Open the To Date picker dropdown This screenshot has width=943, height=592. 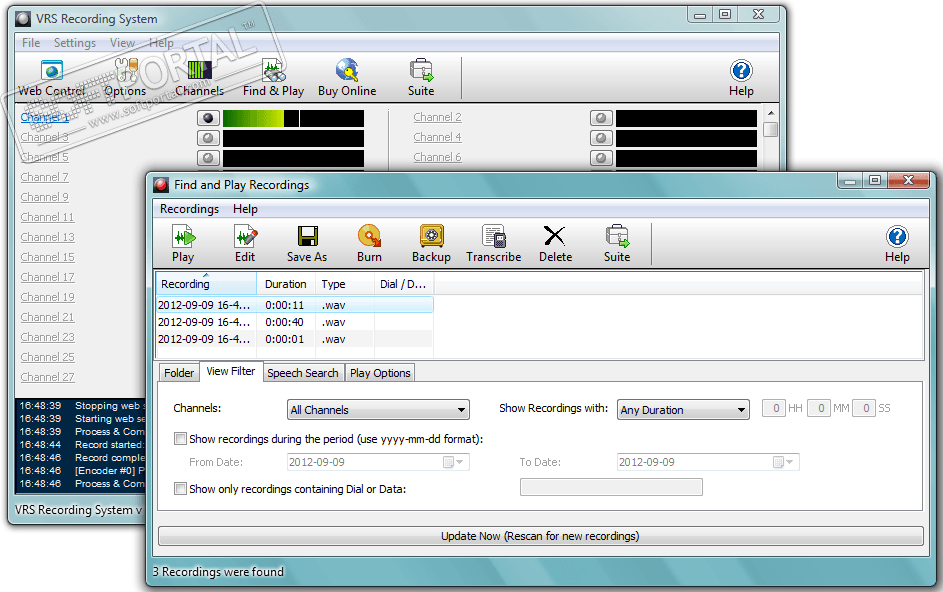783,462
